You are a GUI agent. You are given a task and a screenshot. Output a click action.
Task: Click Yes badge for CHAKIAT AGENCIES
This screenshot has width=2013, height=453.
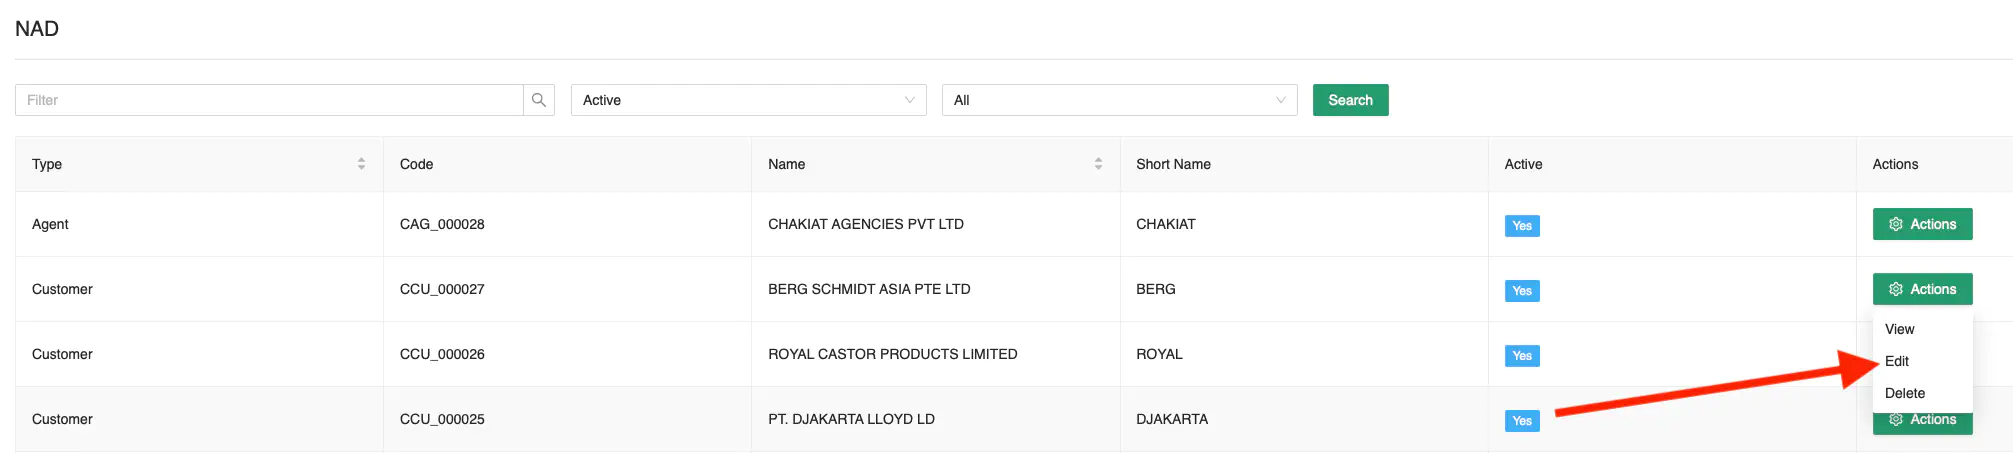coord(1521,226)
